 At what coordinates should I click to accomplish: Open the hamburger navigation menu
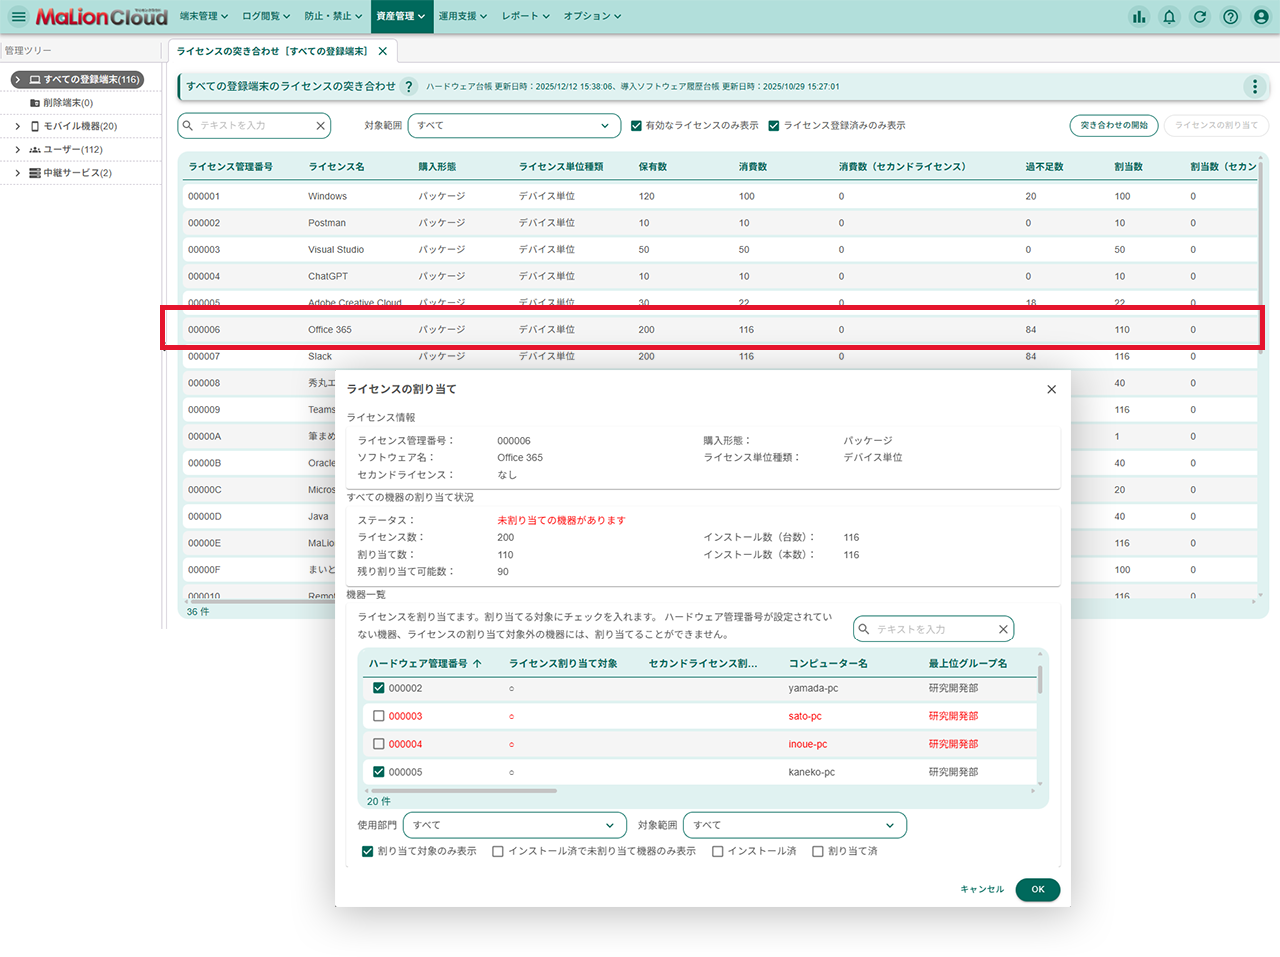(18, 16)
